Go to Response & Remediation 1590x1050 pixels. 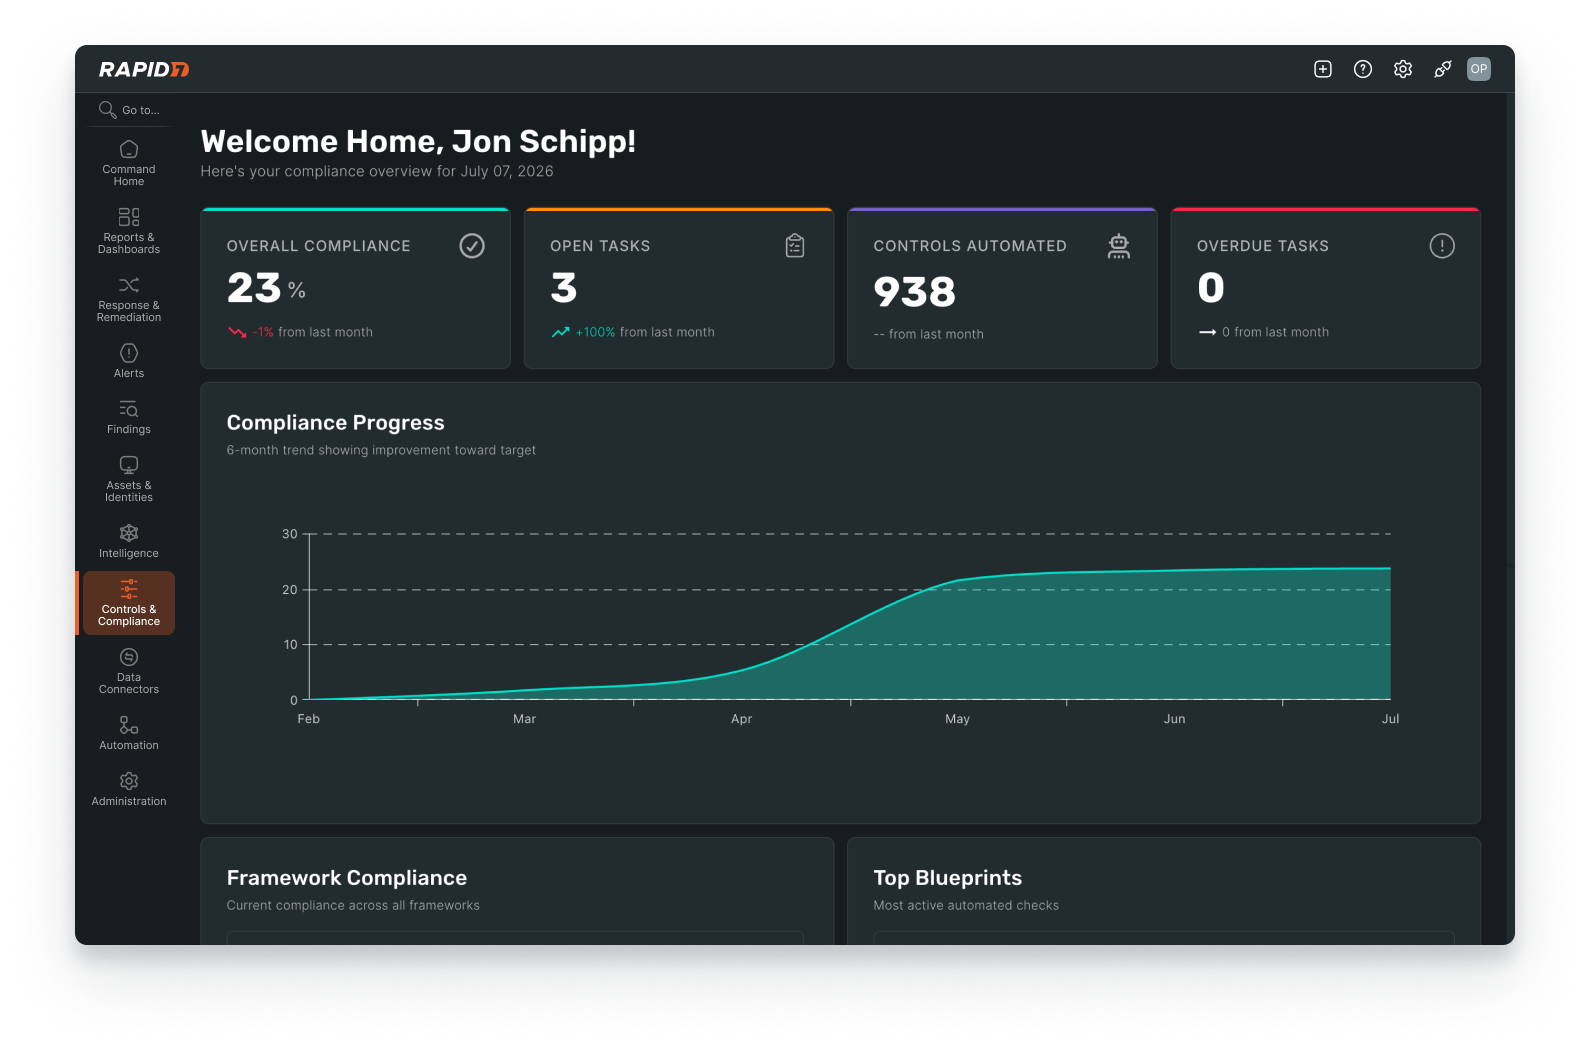[129, 299]
